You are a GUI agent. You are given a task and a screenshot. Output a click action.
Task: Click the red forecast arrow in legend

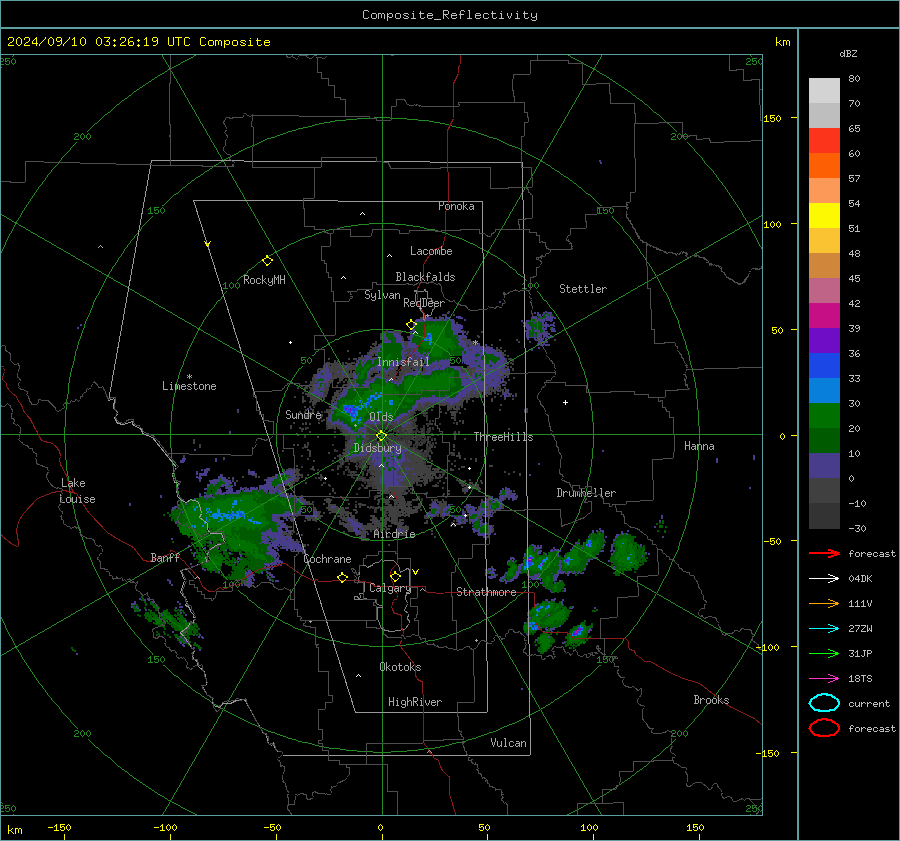[824, 553]
